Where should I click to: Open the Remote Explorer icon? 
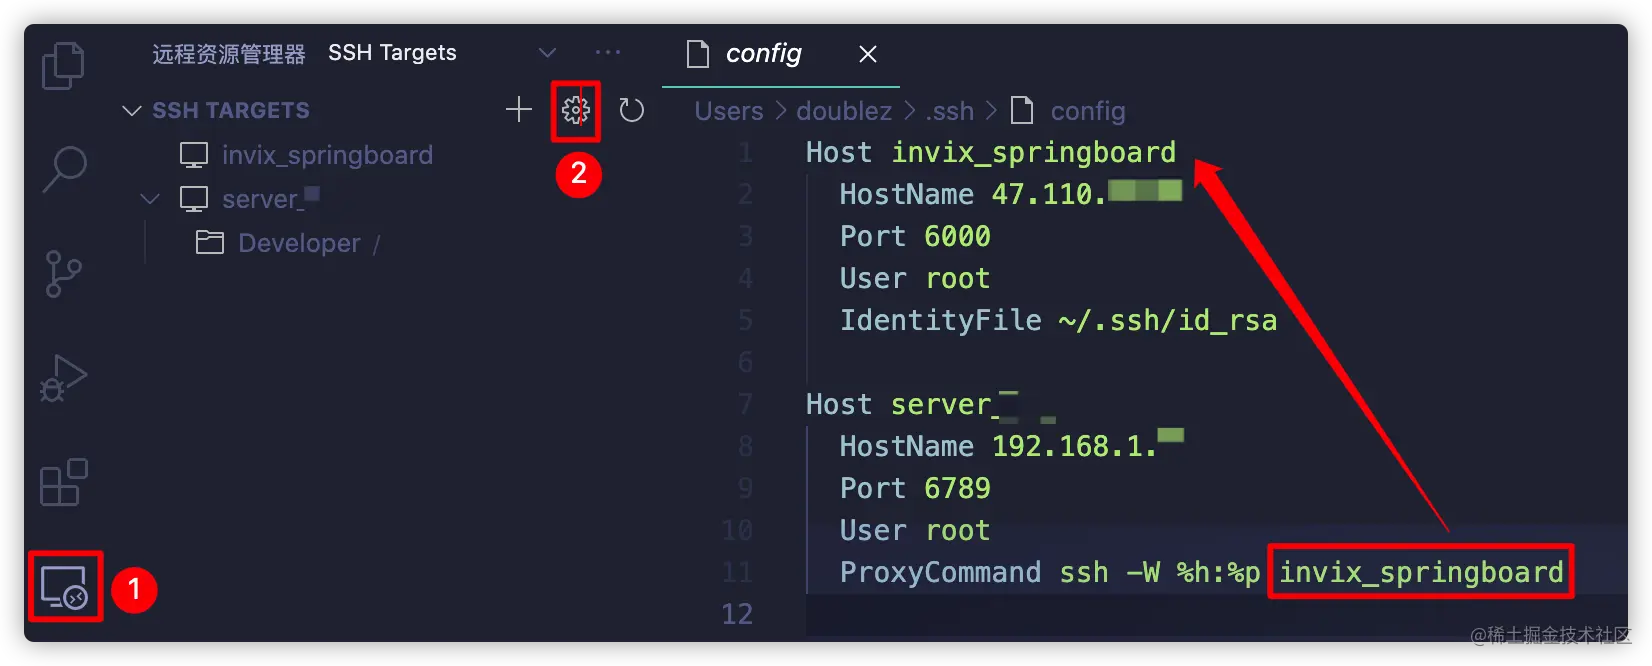[x=65, y=587]
